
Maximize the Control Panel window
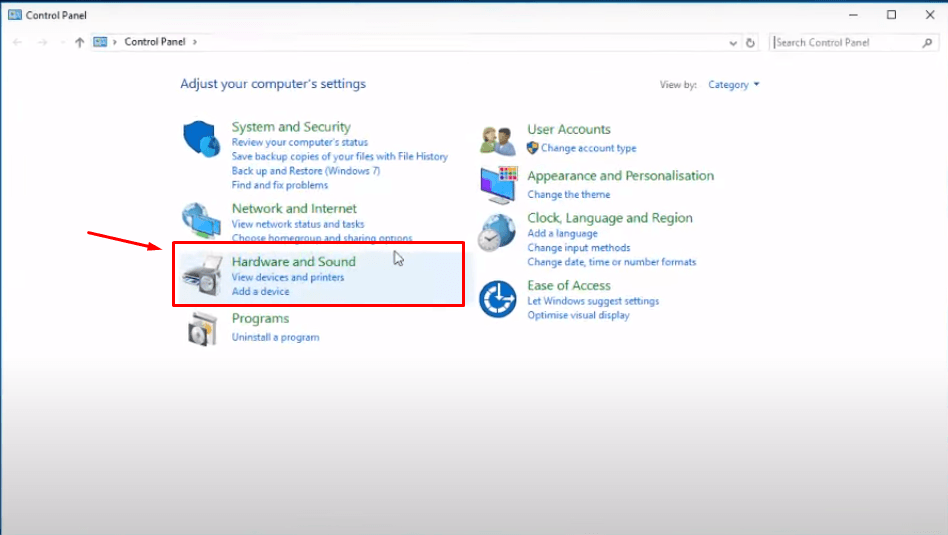pos(891,15)
